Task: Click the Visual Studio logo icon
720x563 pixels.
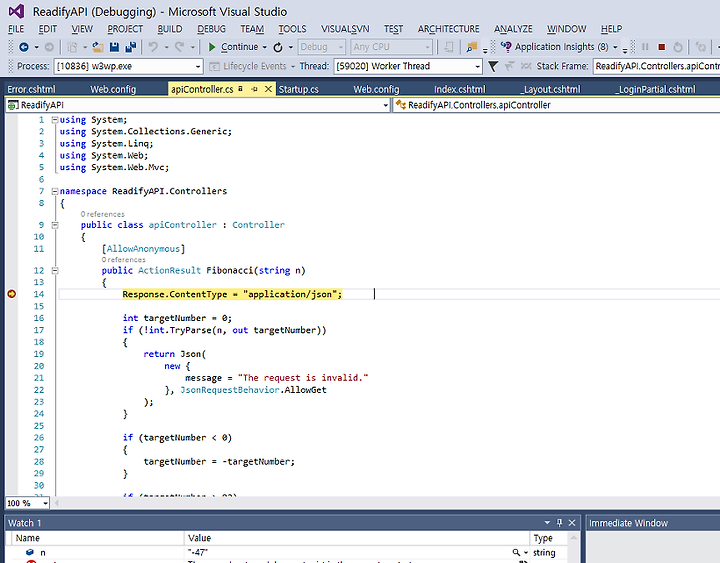Action: (17, 11)
